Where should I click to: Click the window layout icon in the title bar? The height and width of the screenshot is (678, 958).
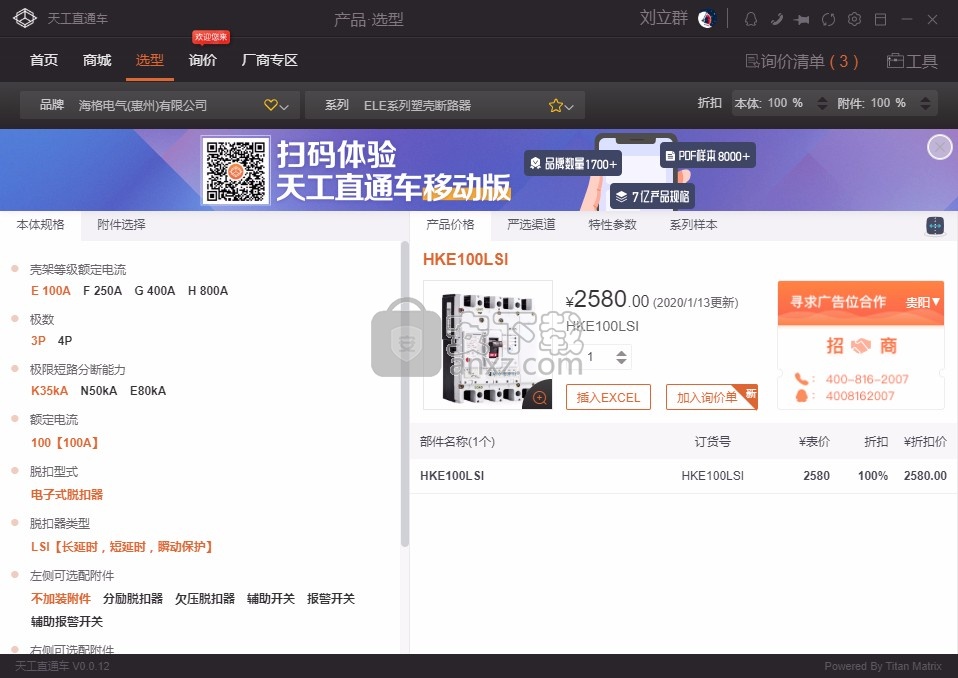coord(880,20)
